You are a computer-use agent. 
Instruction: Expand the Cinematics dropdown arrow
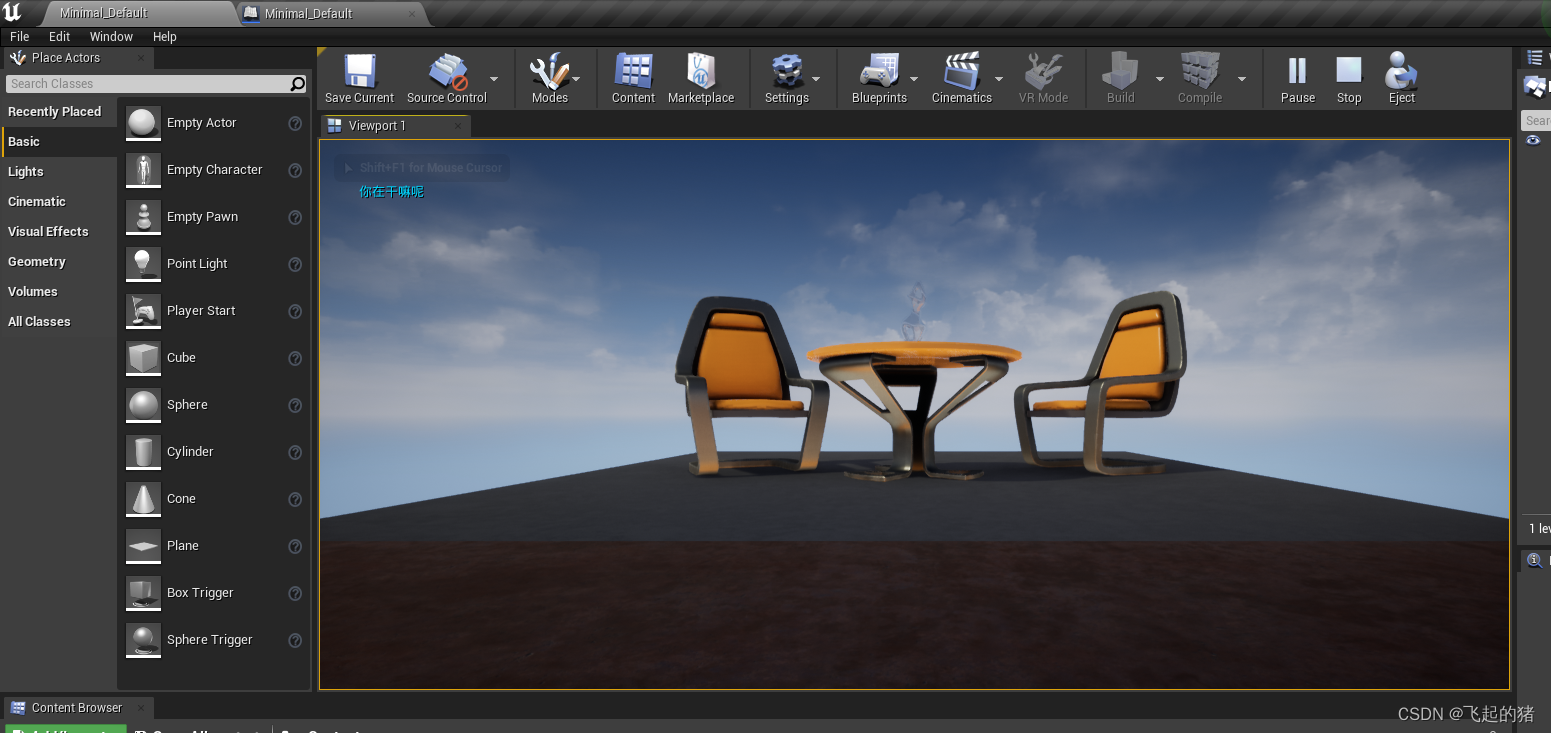coord(999,79)
